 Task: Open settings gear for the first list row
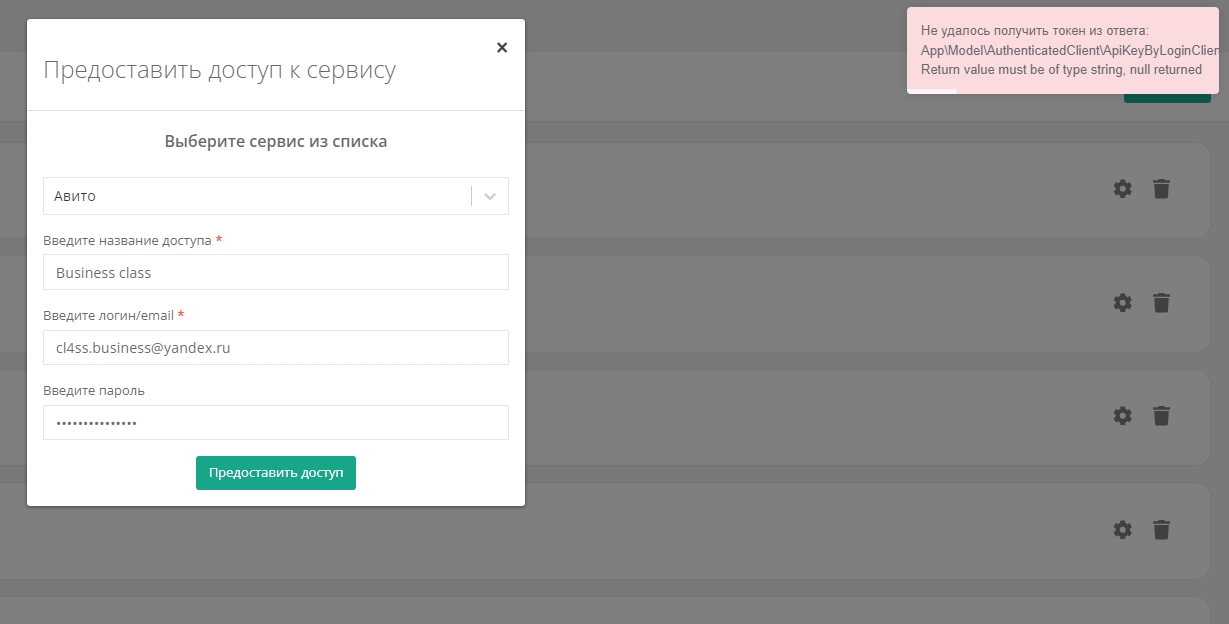click(1123, 188)
